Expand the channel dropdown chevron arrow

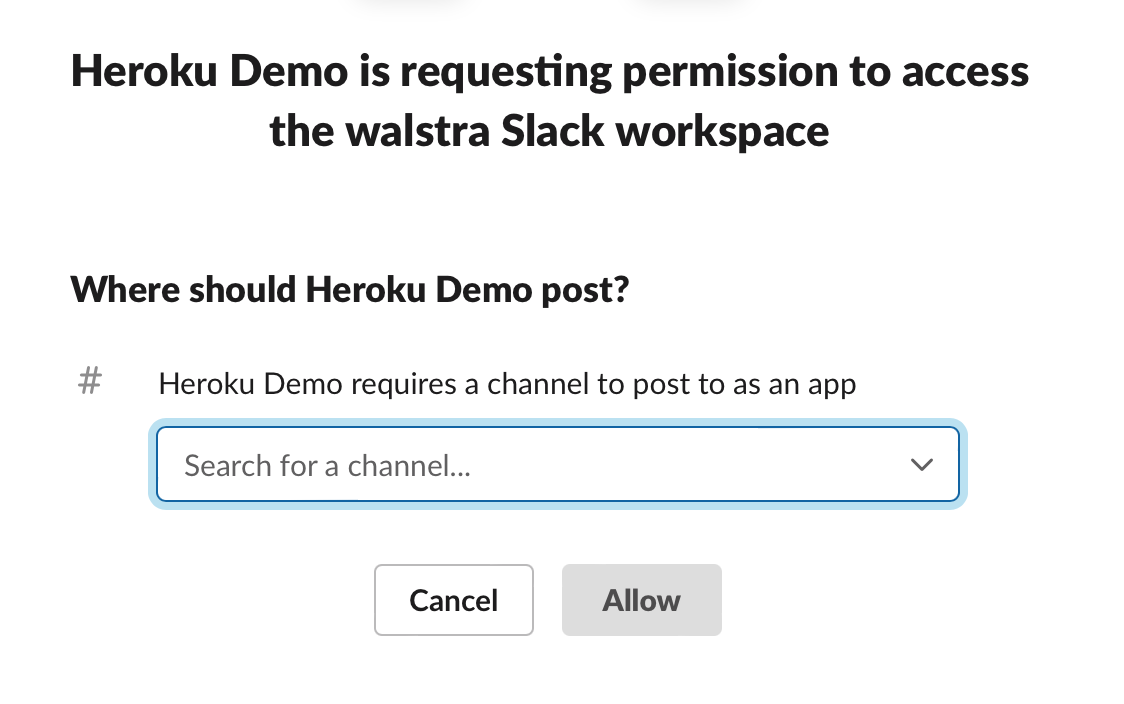coord(921,465)
